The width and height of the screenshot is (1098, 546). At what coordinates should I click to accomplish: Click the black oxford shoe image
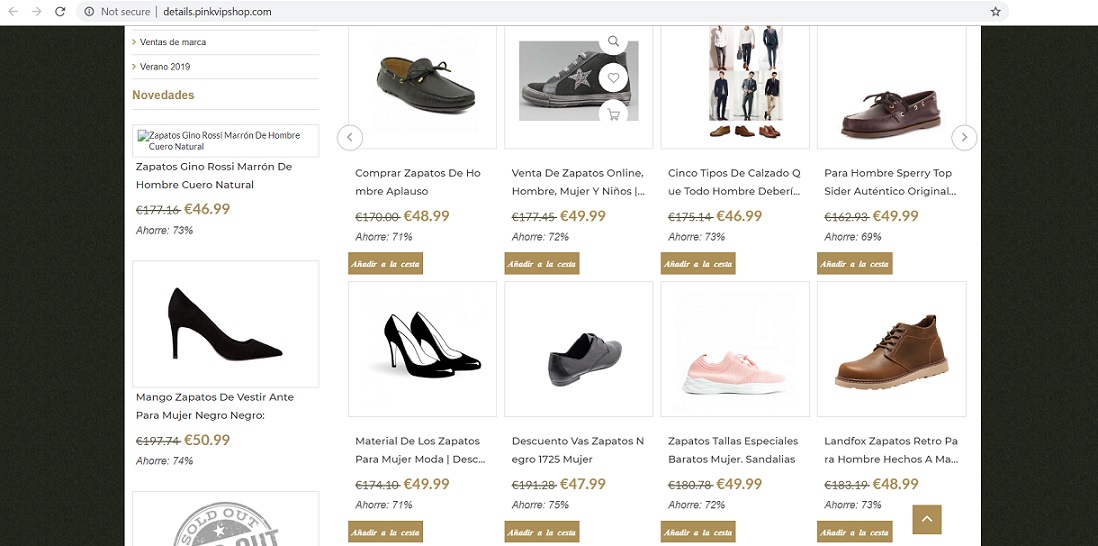coord(578,349)
